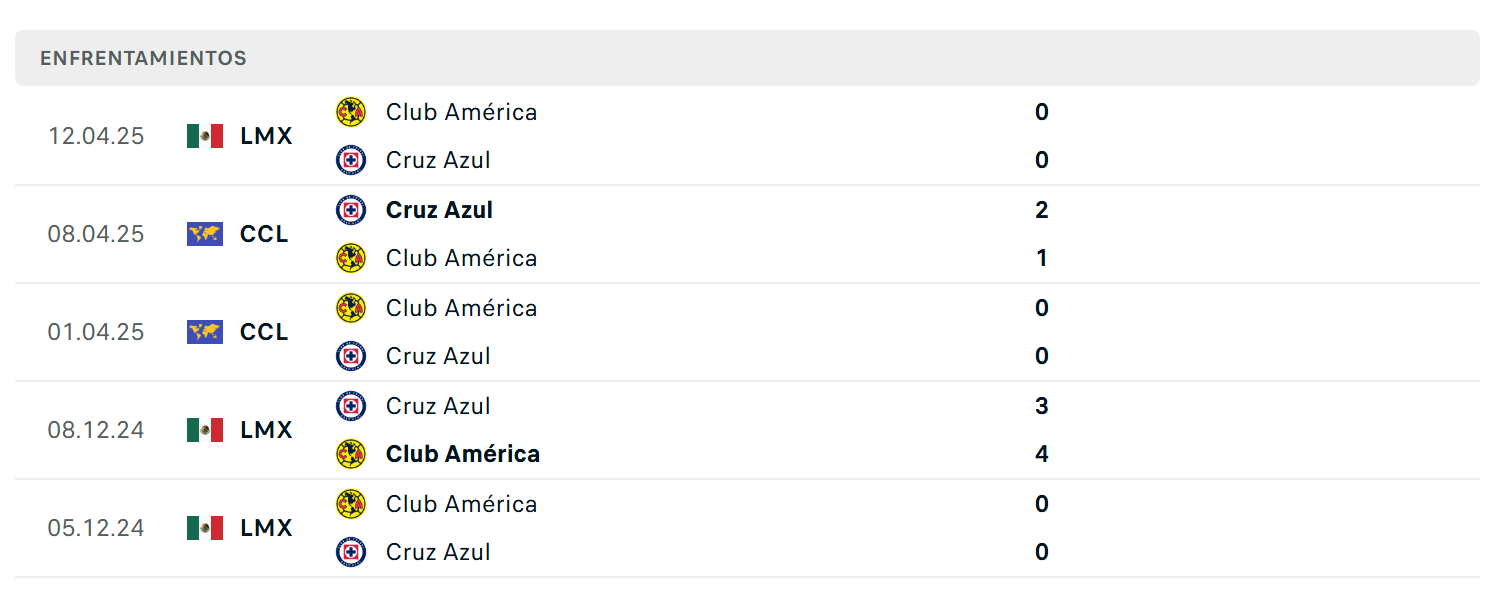Select Club América name in 01.04.25 match
Viewport: 1493px width, 593px height.
click(x=462, y=308)
